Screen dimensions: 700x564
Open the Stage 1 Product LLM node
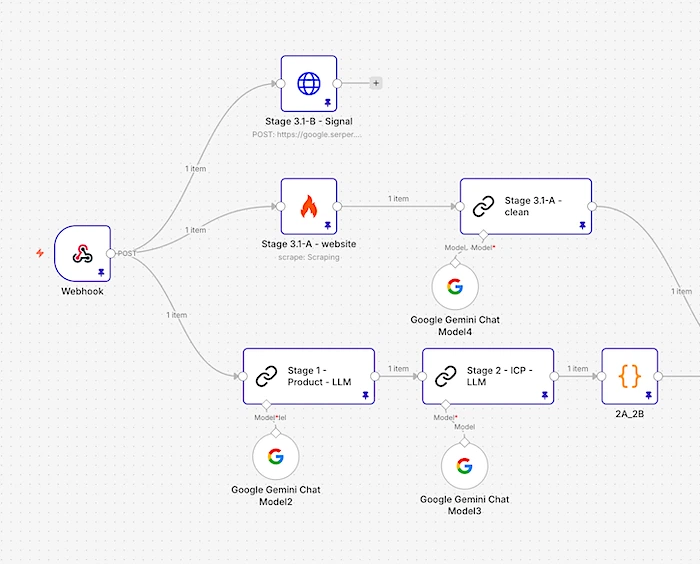coord(308,376)
